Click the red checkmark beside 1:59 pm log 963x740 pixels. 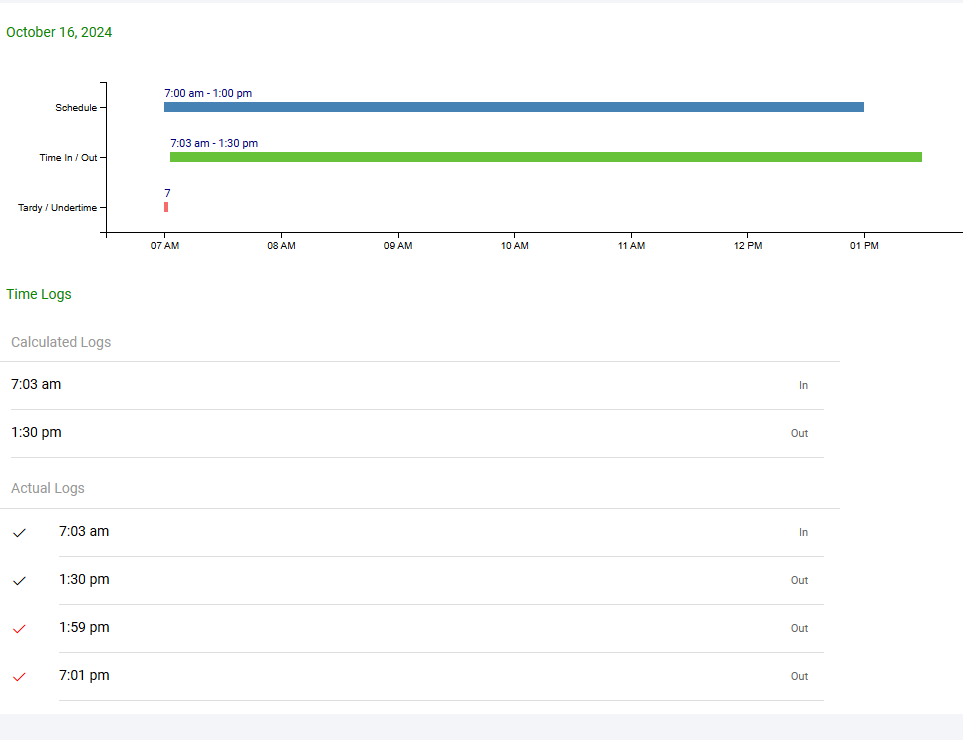[x=19, y=629]
